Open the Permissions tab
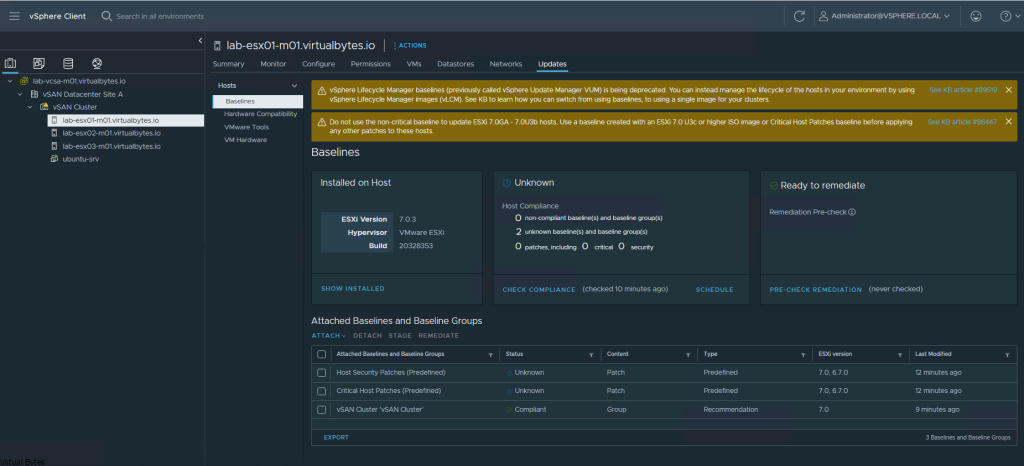Image resolution: width=1024 pixels, height=466 pixels. click(371, 64)
